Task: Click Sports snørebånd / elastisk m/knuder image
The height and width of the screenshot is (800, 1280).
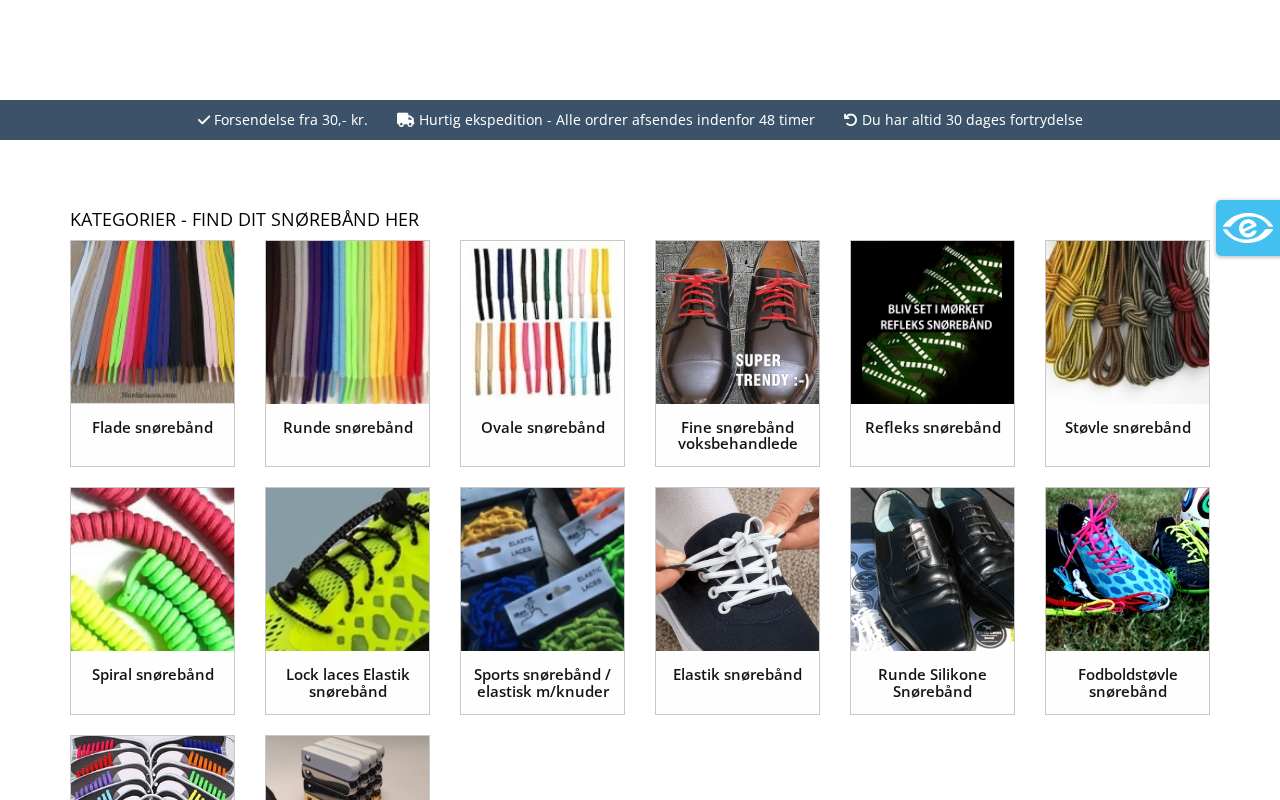Action: tap(542, 569)
